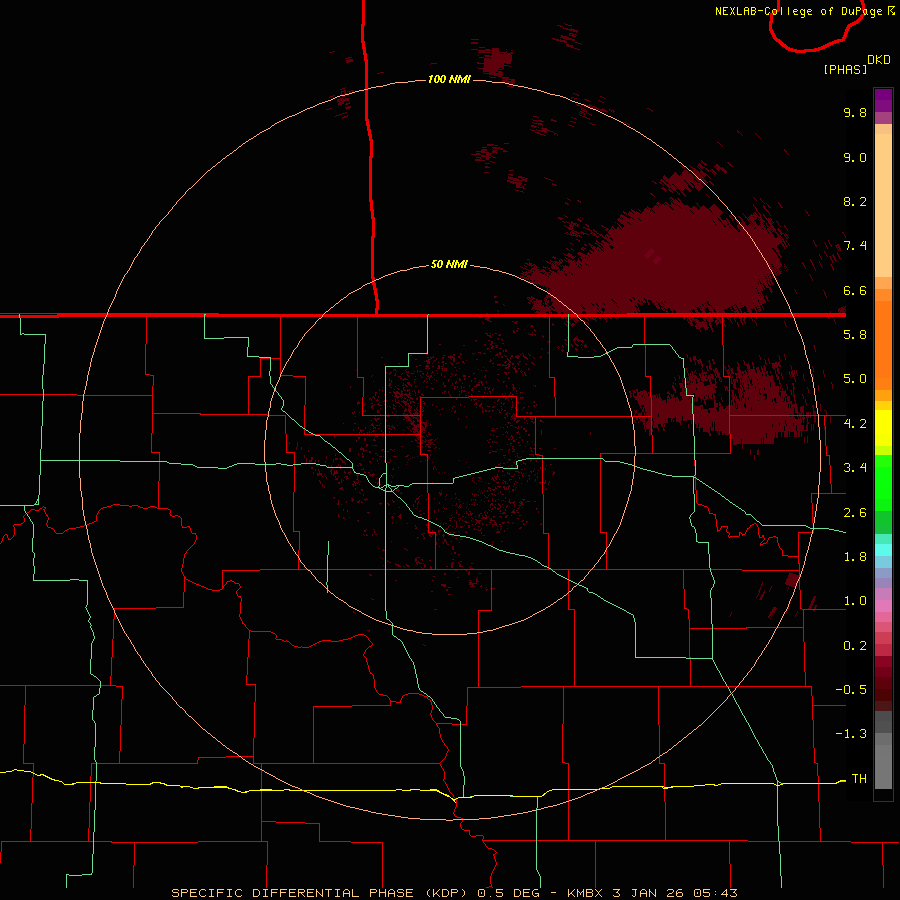Image resolution: width=900 pixels, height=900 pixels.
Task: Click the 3.4 value on the color scale
Action: pos(855,468)
